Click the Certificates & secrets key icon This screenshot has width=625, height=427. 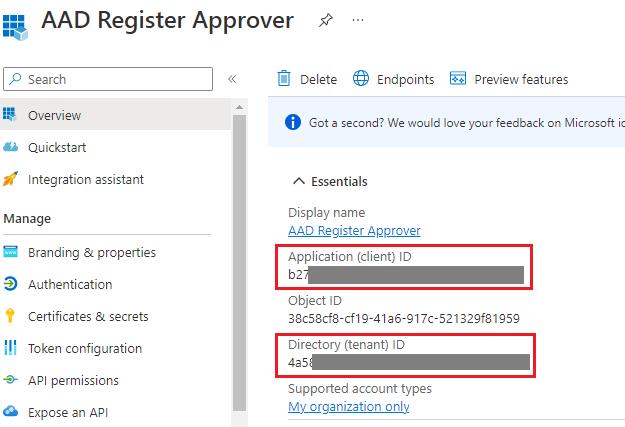point(11,316)
